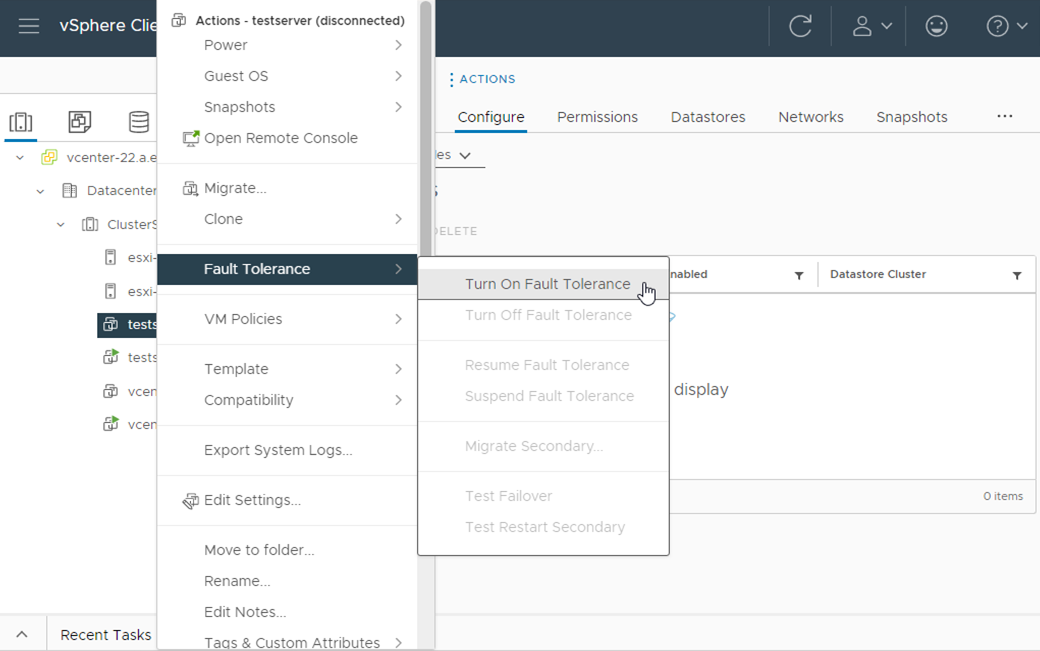Filter the Datastore Cluster column
The width and height of the screenshot is (1040, 651).
(1017, 275)
